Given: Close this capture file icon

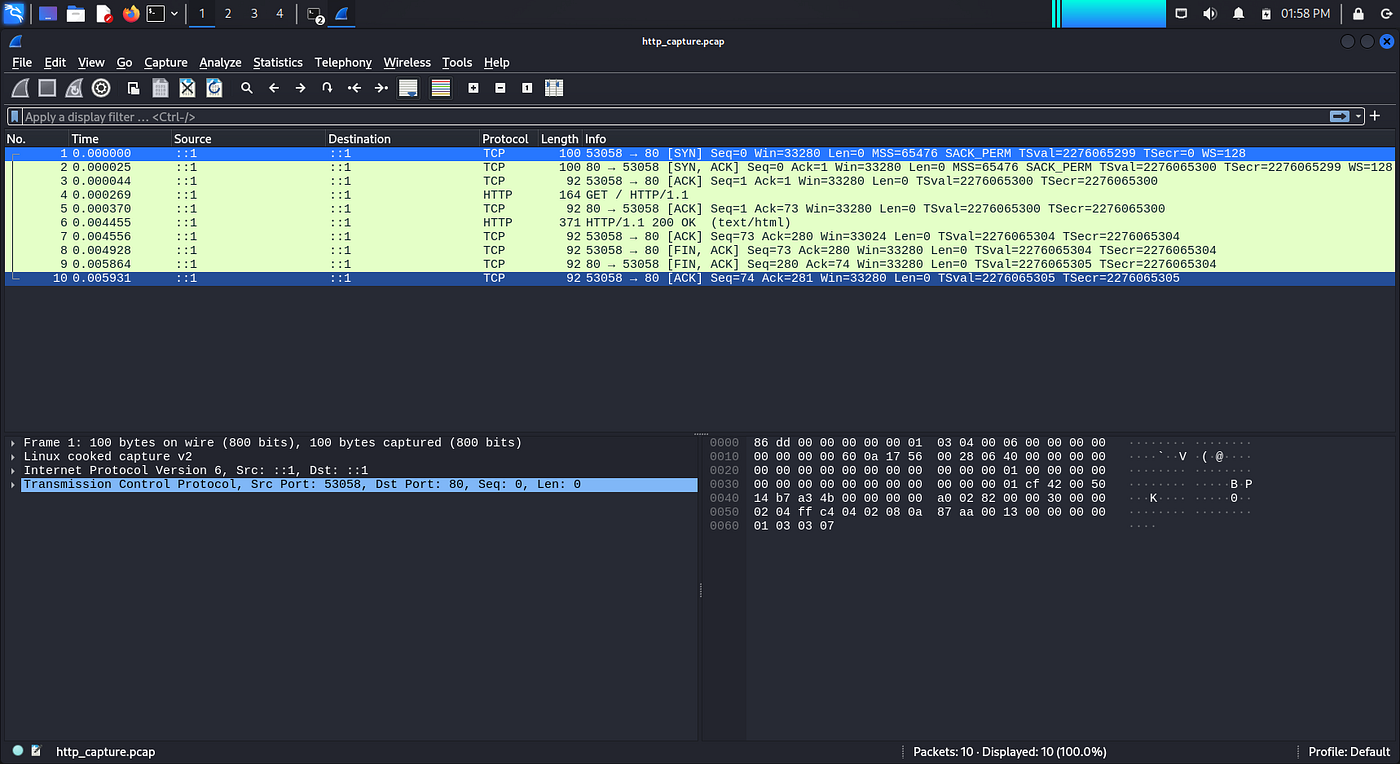Looking at the screenshot, I should click(x=187, y=88).
